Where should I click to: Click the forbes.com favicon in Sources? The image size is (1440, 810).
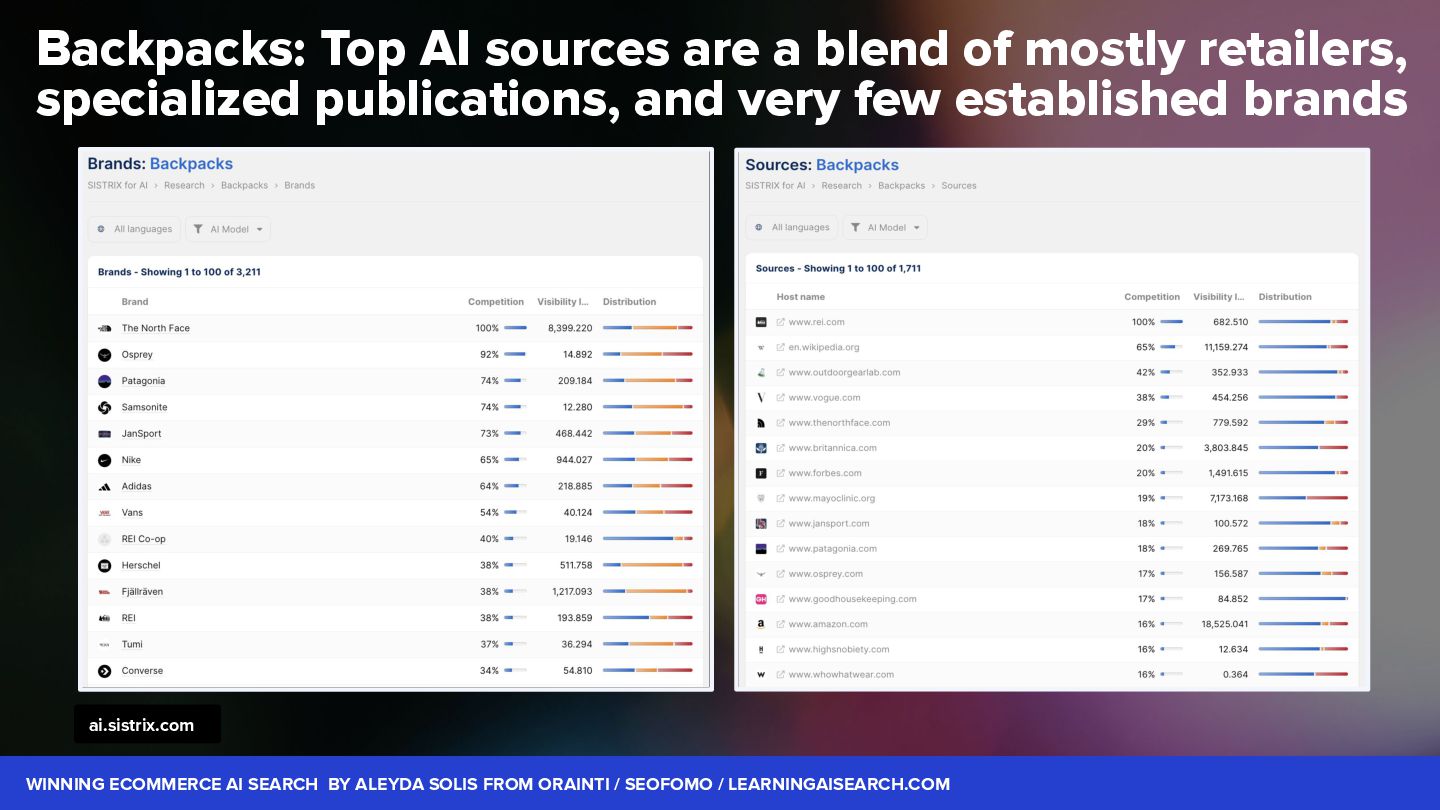point(761,473)
